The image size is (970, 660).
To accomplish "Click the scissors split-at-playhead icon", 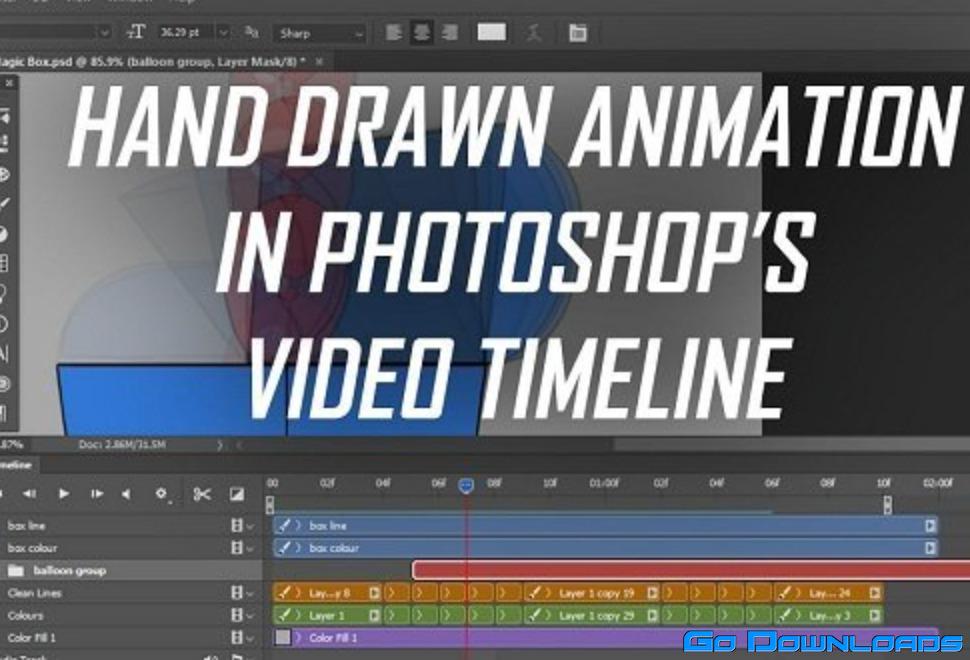I will click(202, 493).
